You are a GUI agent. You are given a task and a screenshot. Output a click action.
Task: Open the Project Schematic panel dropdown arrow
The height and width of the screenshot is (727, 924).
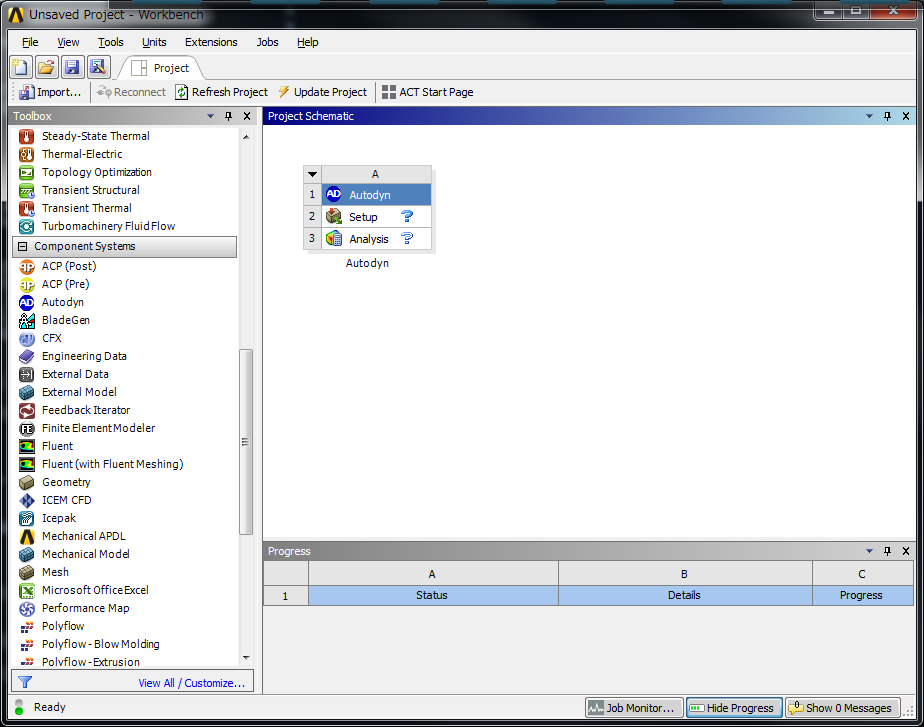[869, 116]
